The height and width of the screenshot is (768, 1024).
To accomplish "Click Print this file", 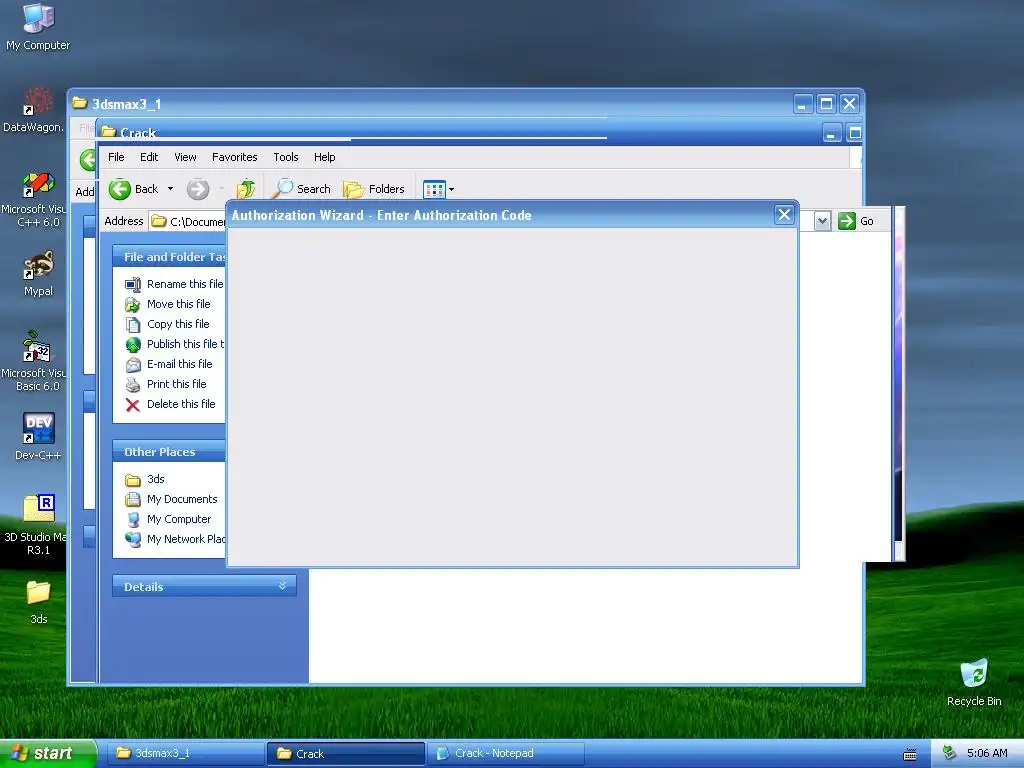I will (x=166, y=384).
